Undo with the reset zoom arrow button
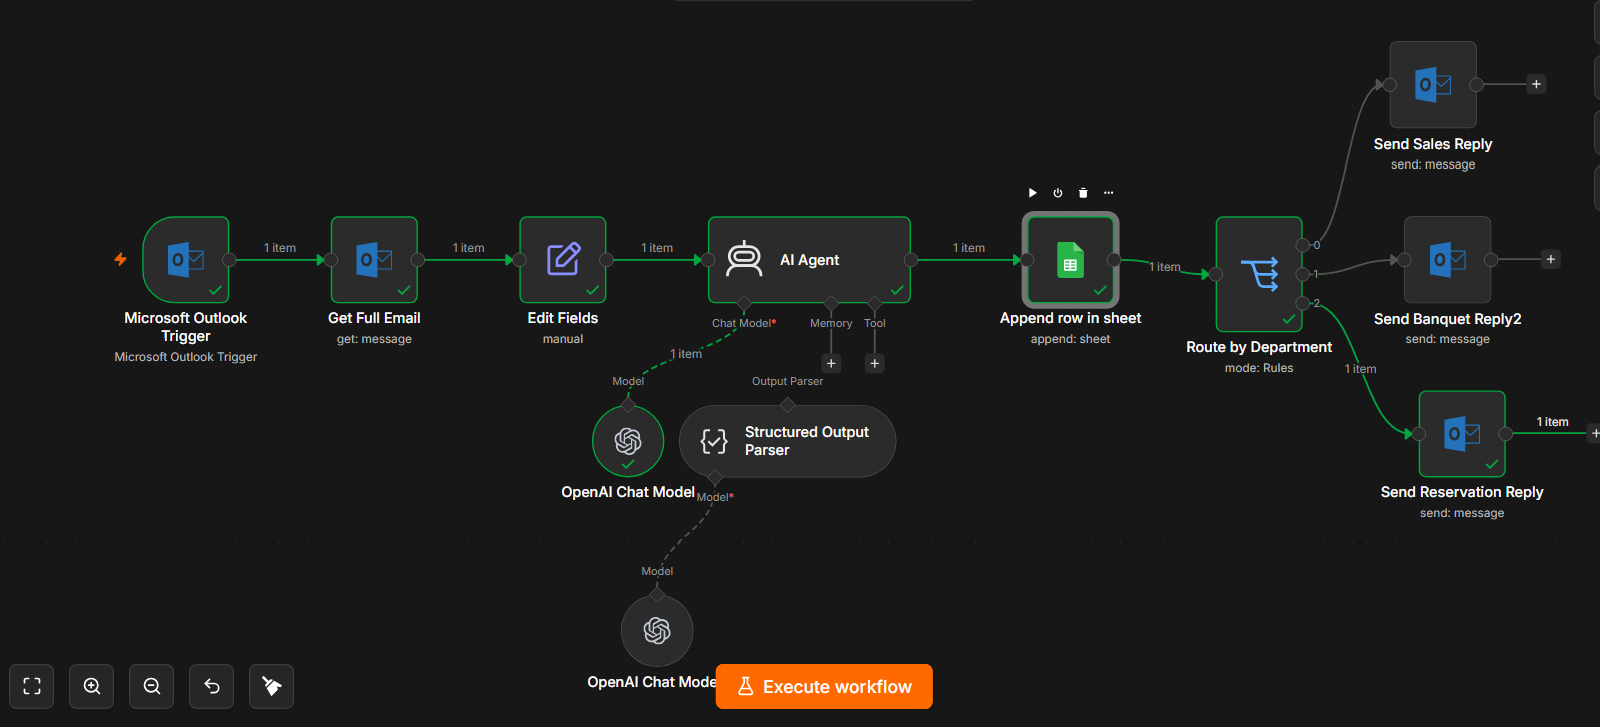 [212, 686]
